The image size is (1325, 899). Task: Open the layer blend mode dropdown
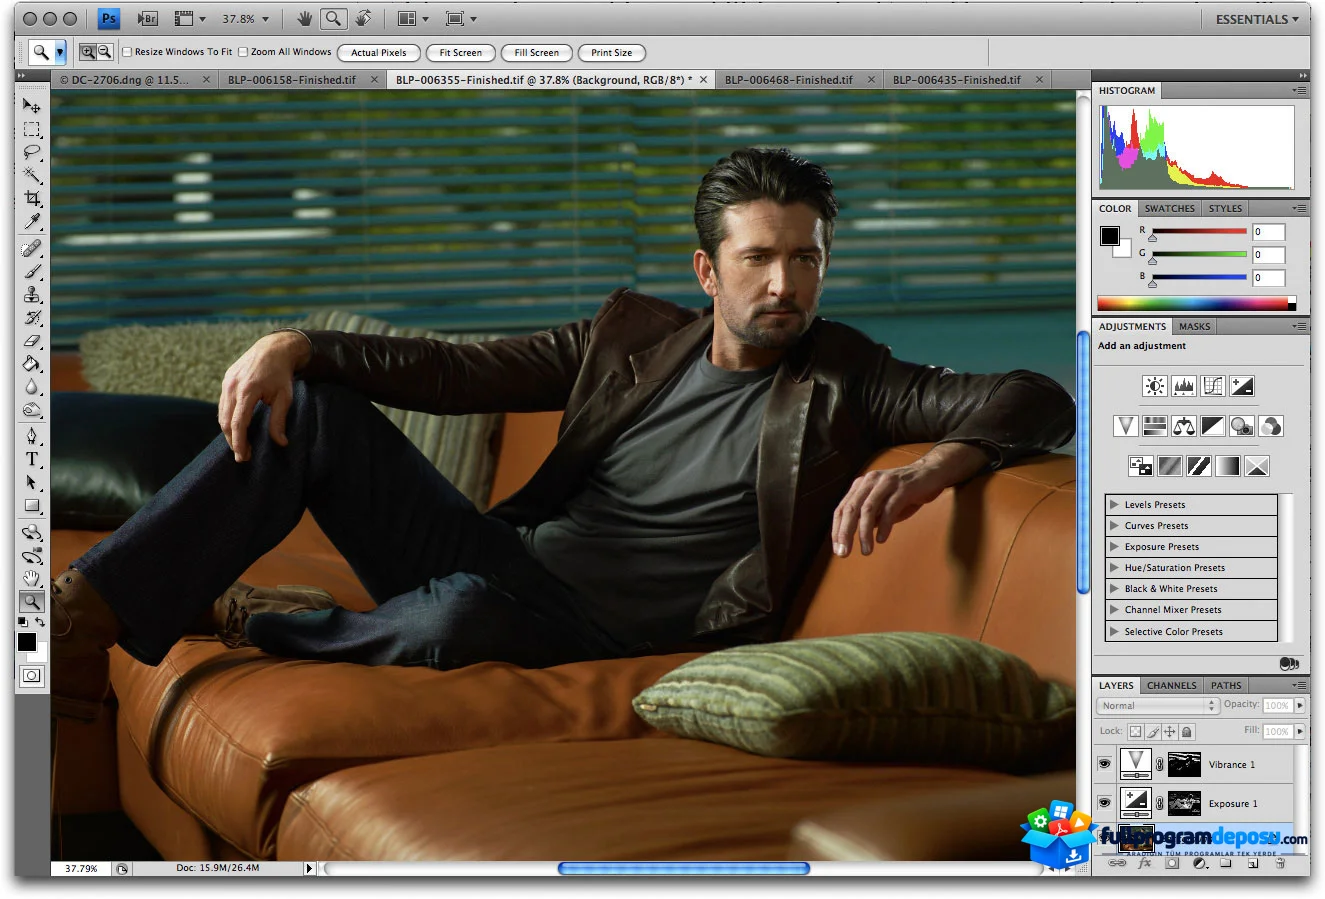[x=1157, y=705]
